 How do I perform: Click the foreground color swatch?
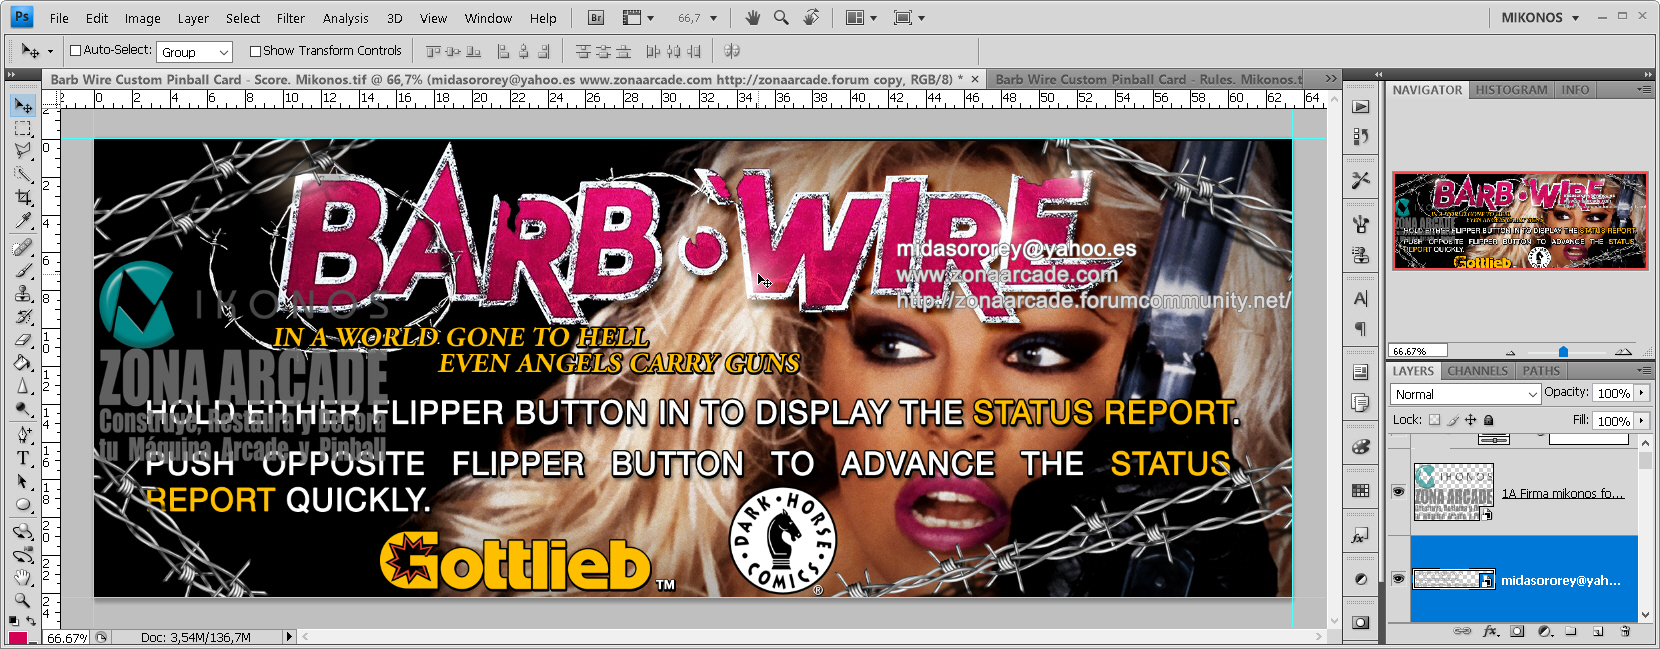point(17,638)
